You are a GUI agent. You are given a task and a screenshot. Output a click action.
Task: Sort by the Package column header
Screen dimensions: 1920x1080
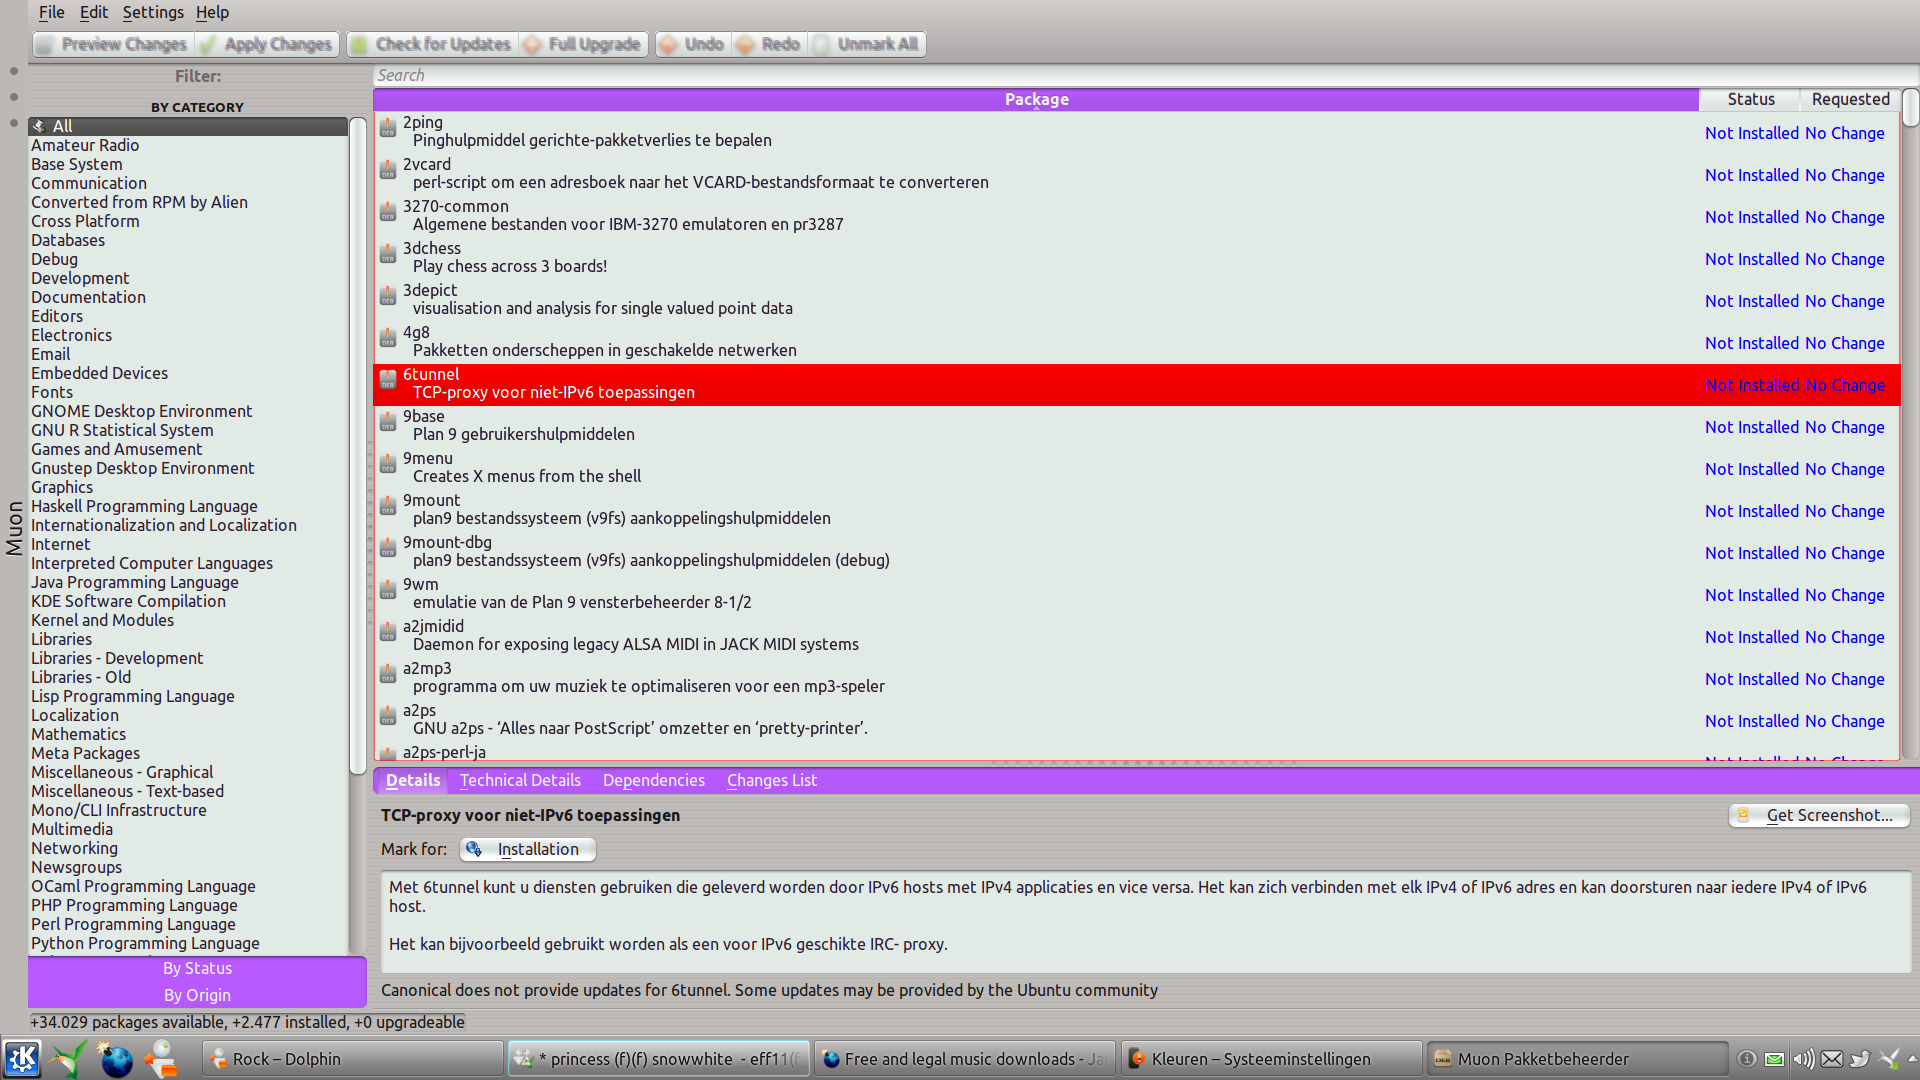tap(1036, 99)
